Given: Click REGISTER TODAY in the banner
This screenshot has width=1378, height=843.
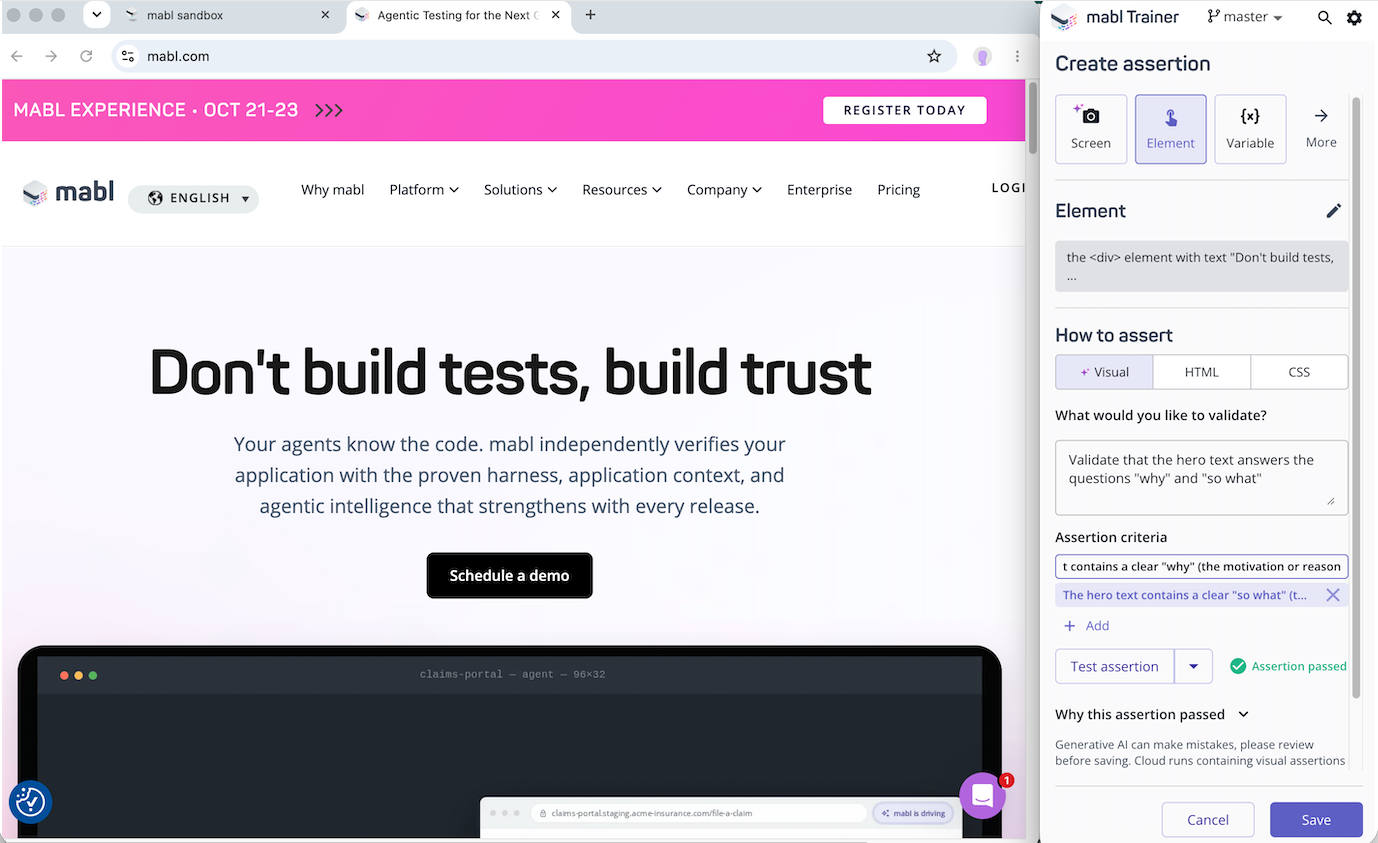Looking at the screenshot, I should [x=904, y=110].
